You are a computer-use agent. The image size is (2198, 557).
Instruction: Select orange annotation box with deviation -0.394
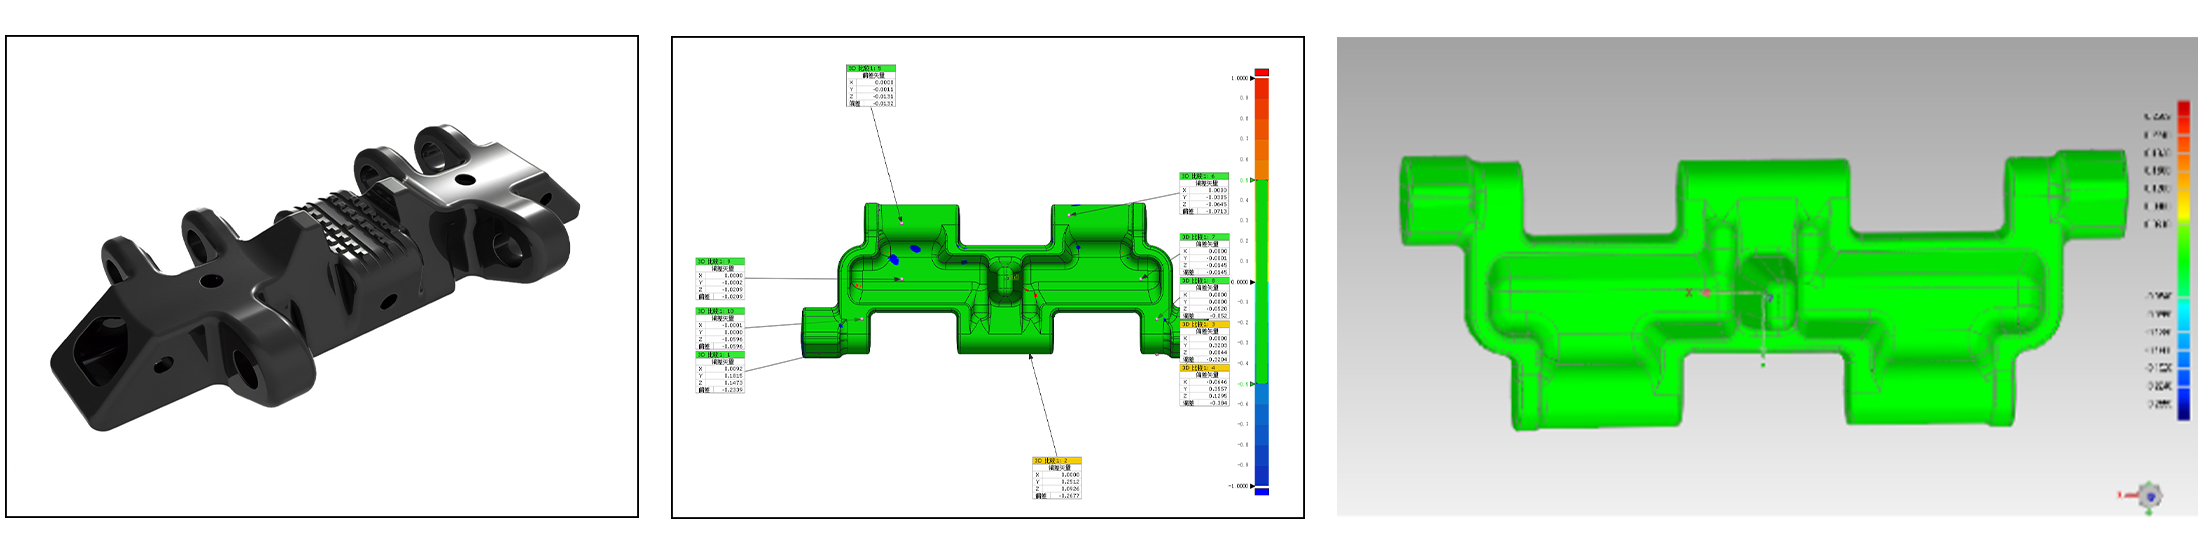click(1204, 386)
